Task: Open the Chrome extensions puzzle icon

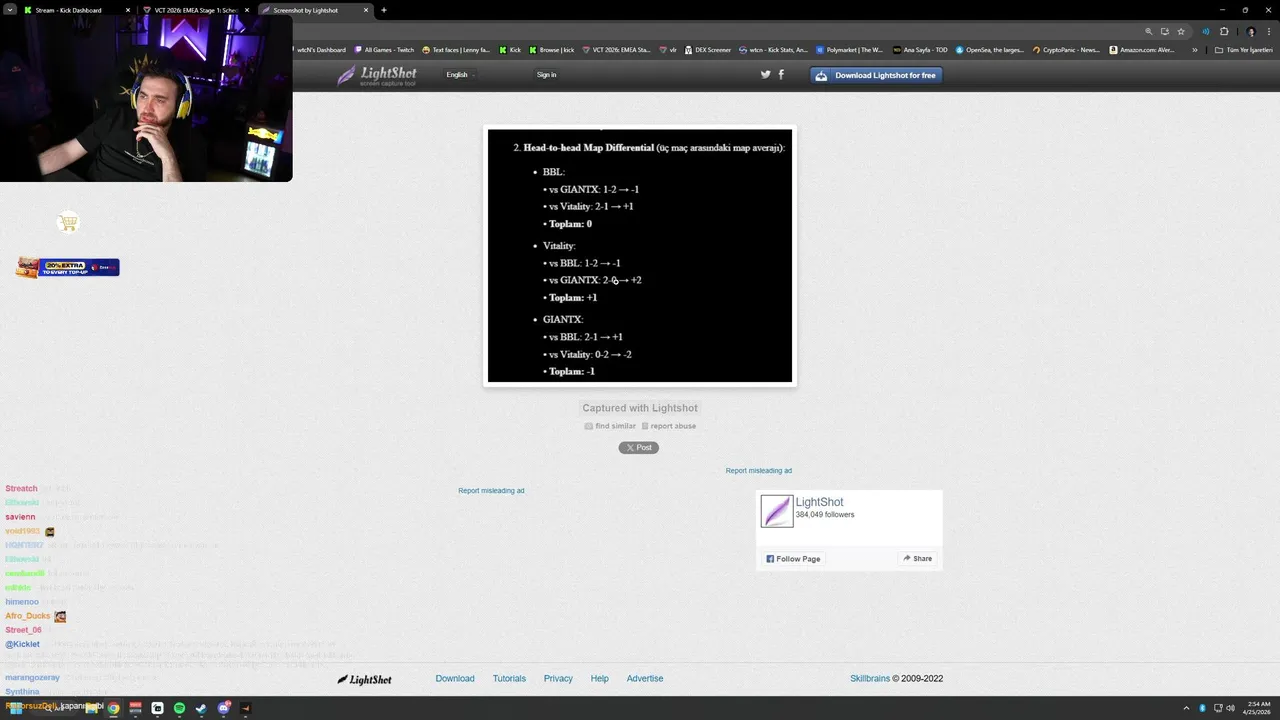Action: pos(1223,31)
